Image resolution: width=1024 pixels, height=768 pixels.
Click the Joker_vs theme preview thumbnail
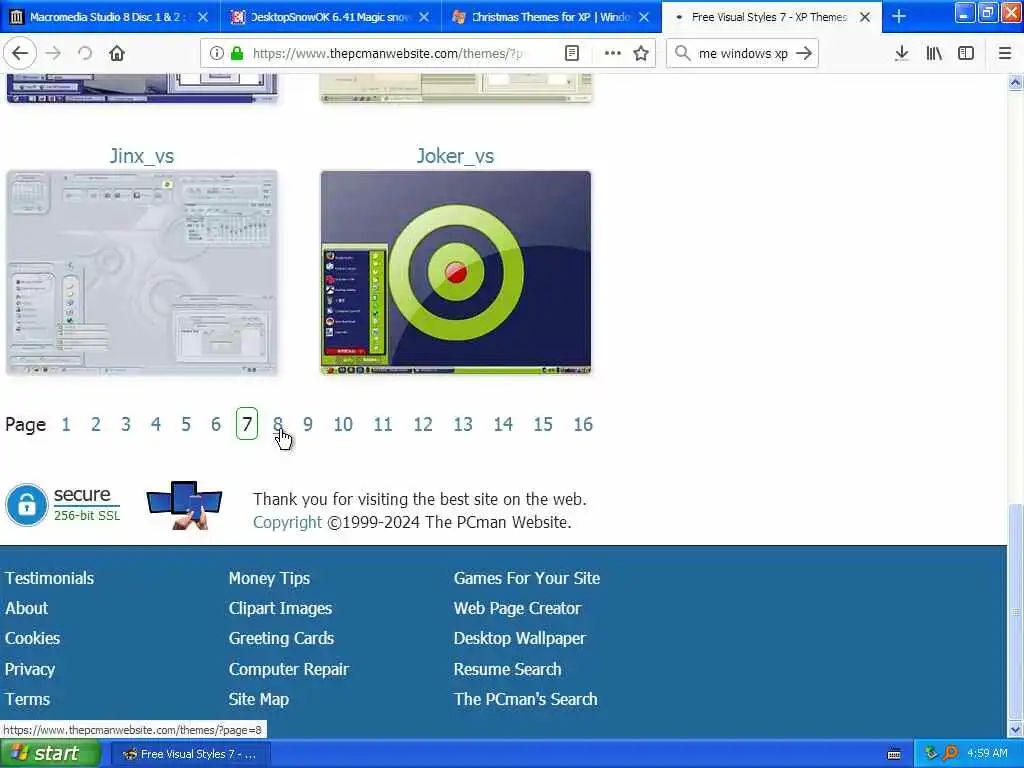456,272
